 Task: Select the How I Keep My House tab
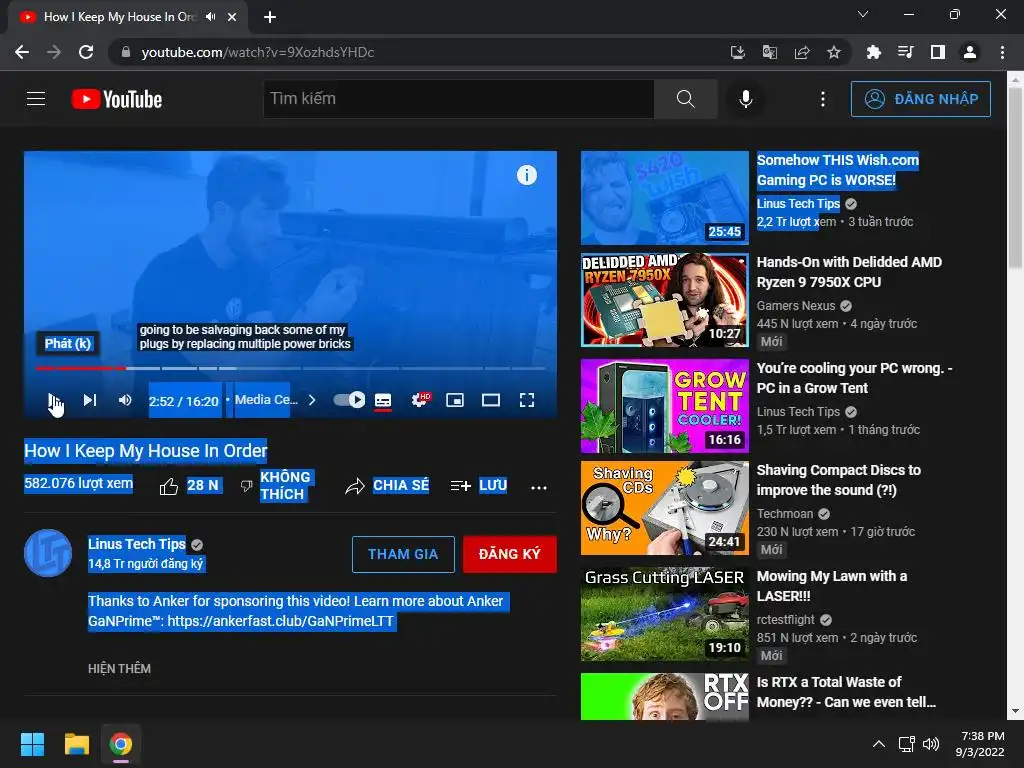[120, 17]
